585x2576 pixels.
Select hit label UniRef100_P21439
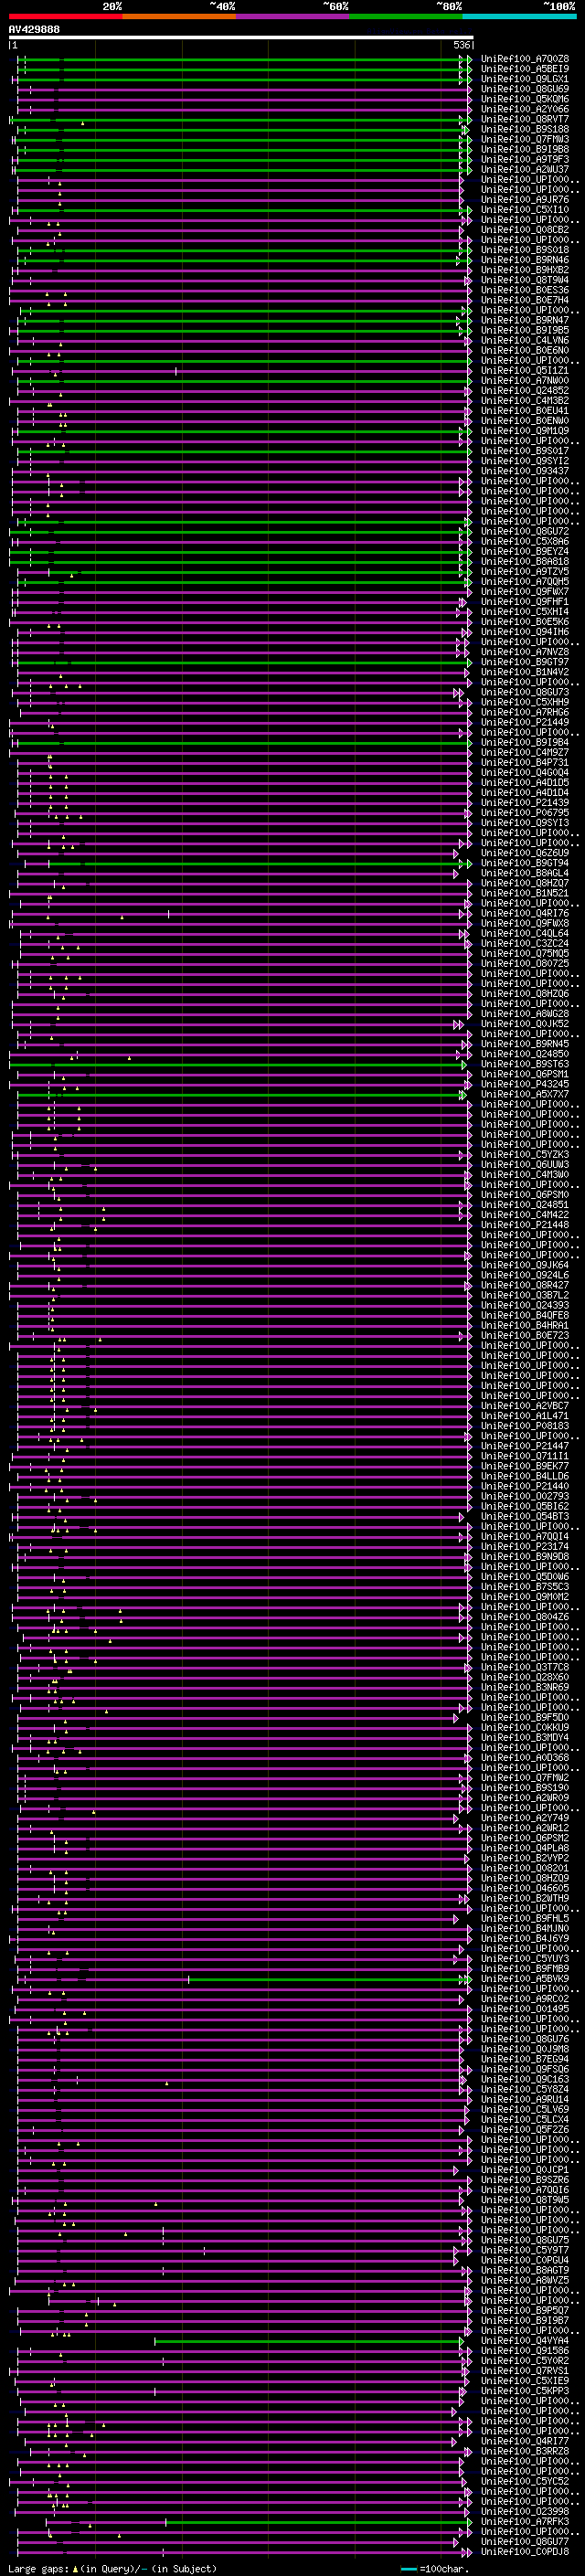pyautogui.click(x=525, y=803)
